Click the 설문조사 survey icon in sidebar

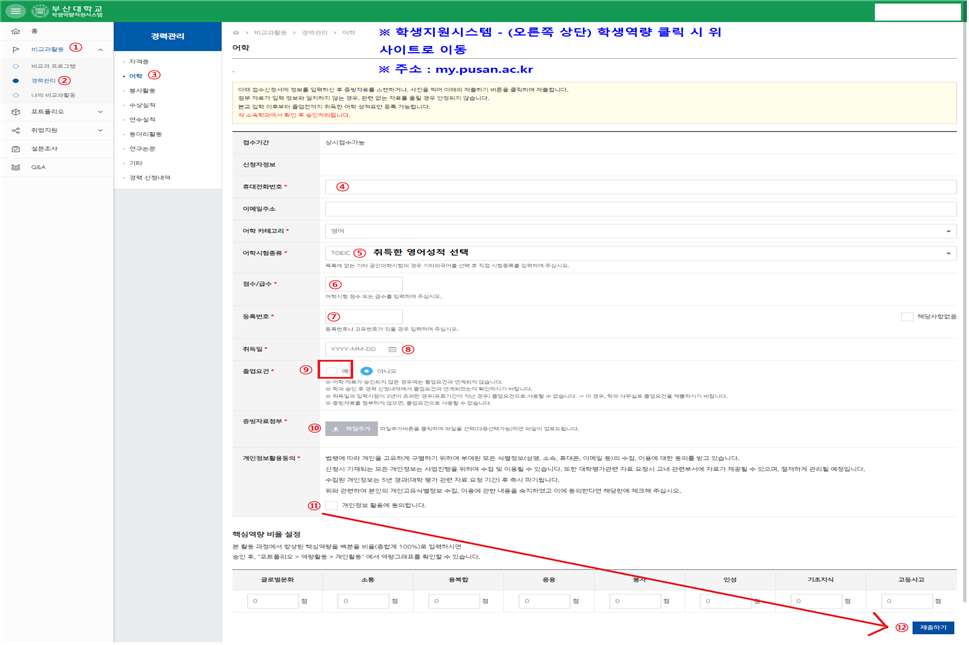pos(15,149)
